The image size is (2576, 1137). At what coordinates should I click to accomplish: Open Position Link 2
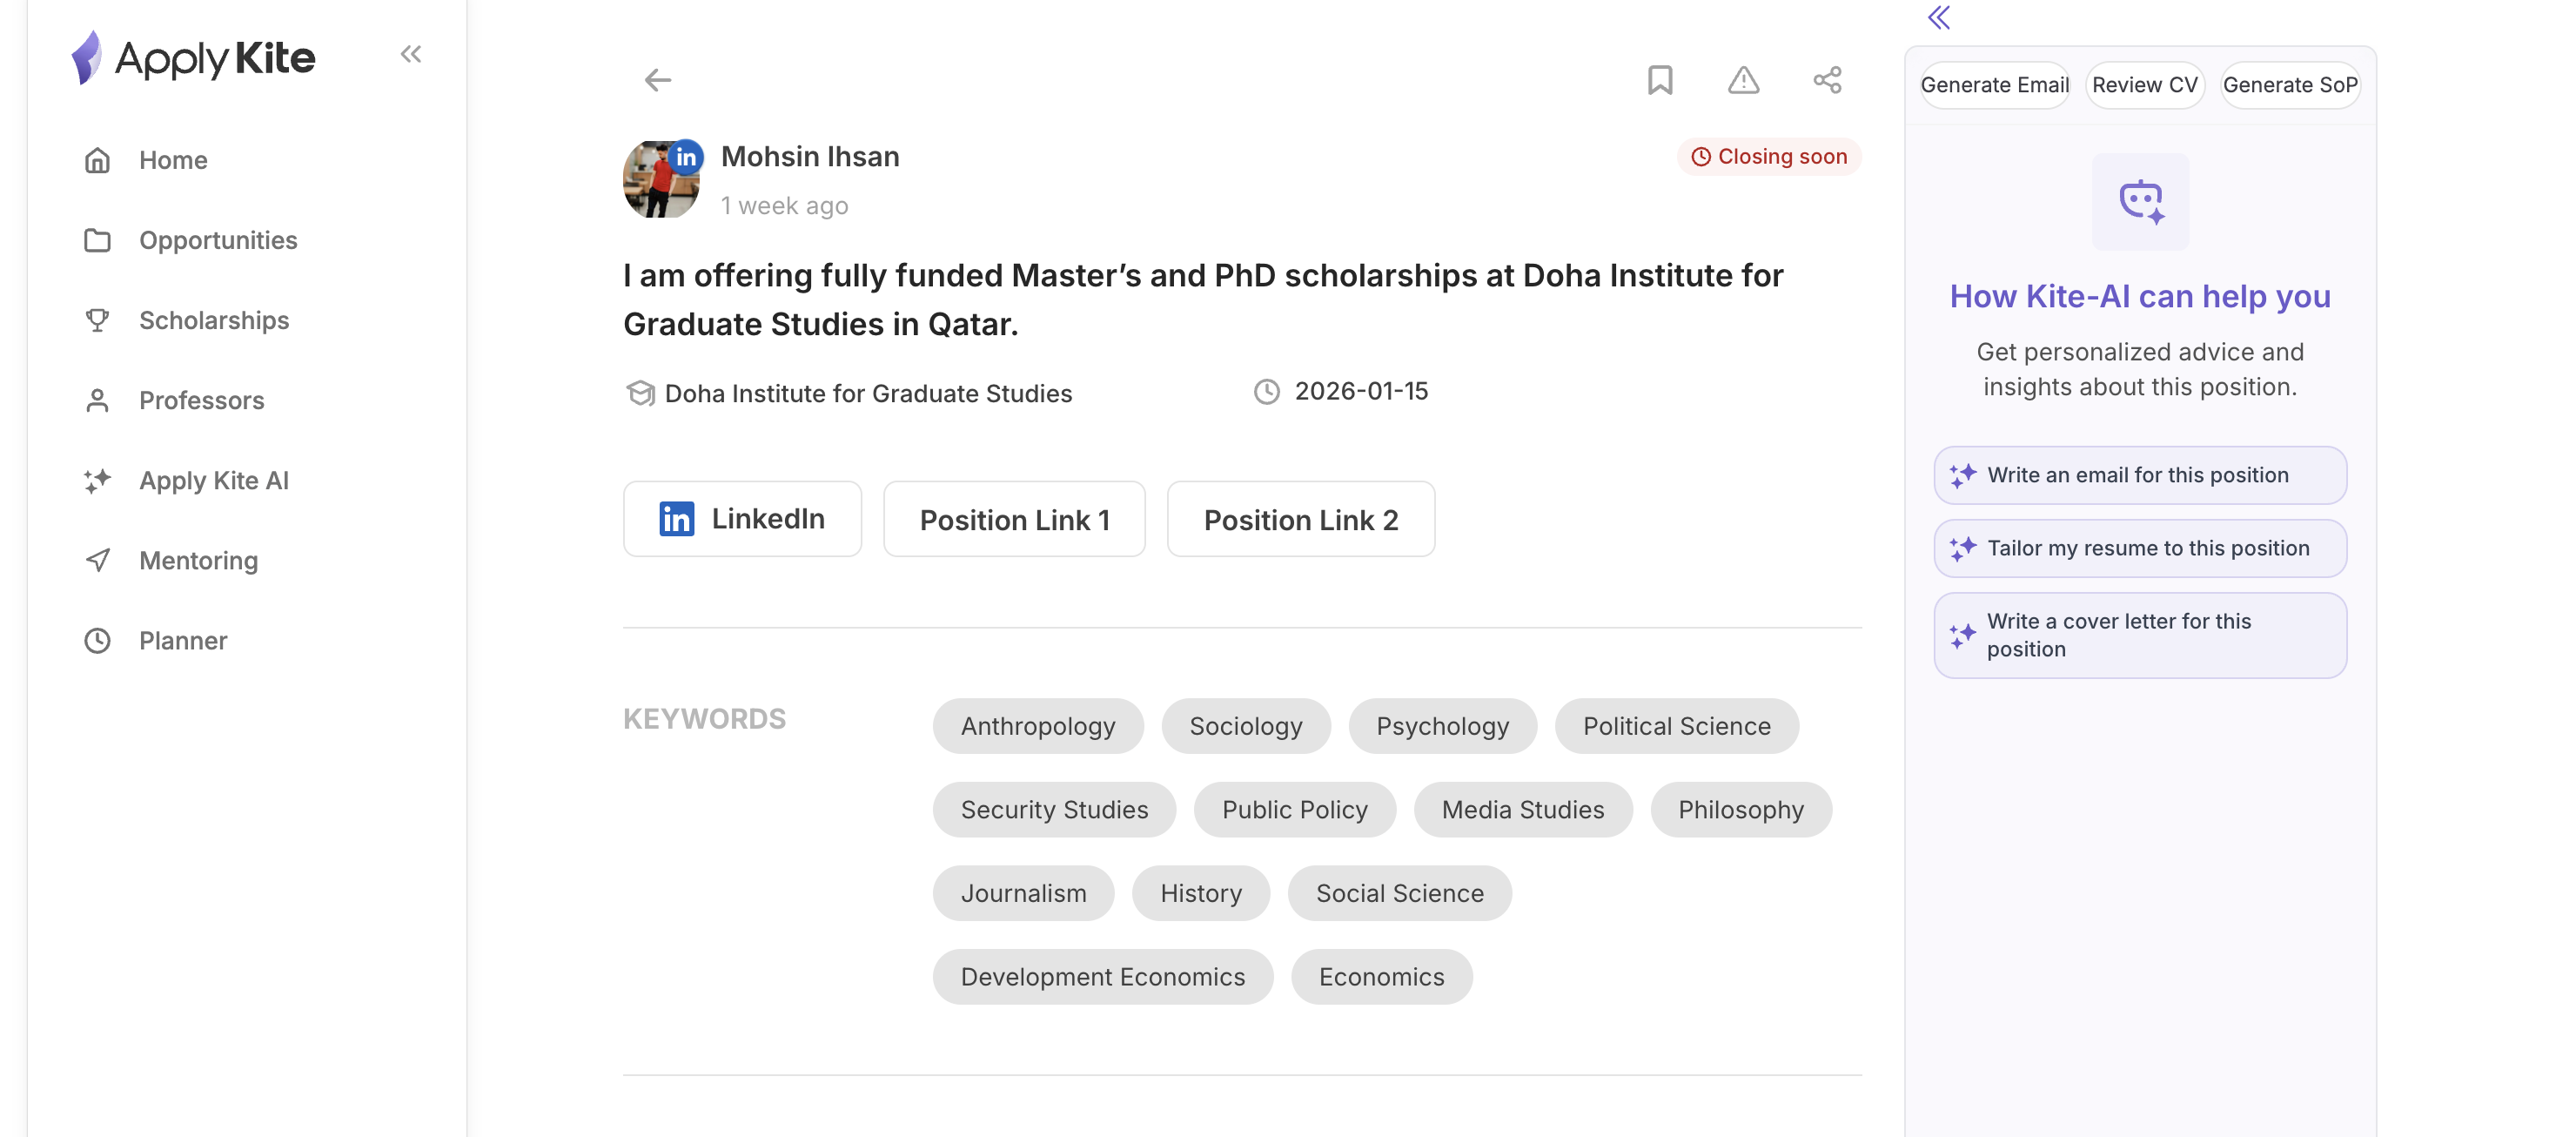[x=1300, y=519]
